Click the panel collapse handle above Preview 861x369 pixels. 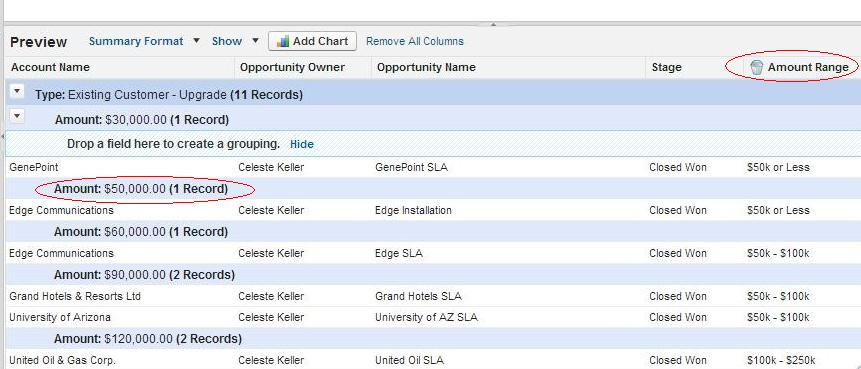pos(493,24)
